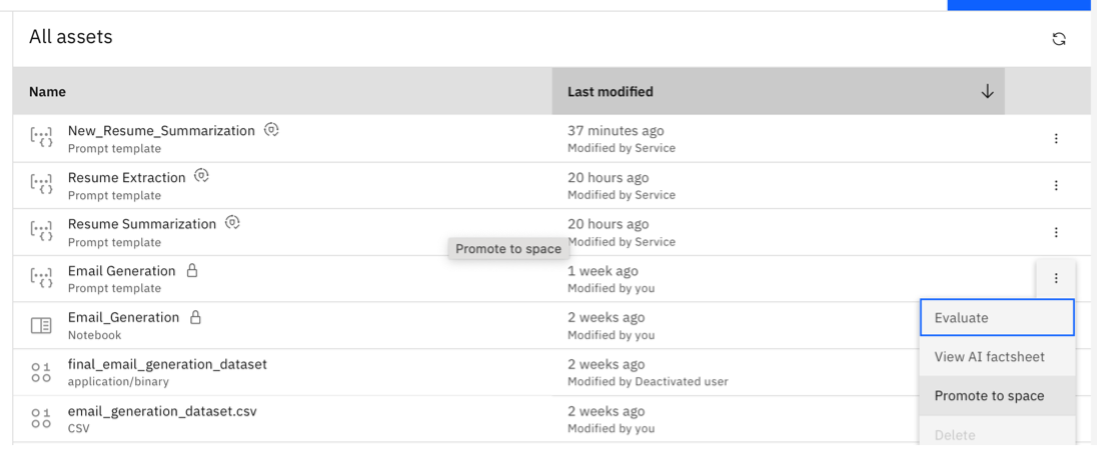Viewport: 1100px width, 449px height.
Task: Click the notebook icon beside Email_Generation
Action: coord(41,326)
